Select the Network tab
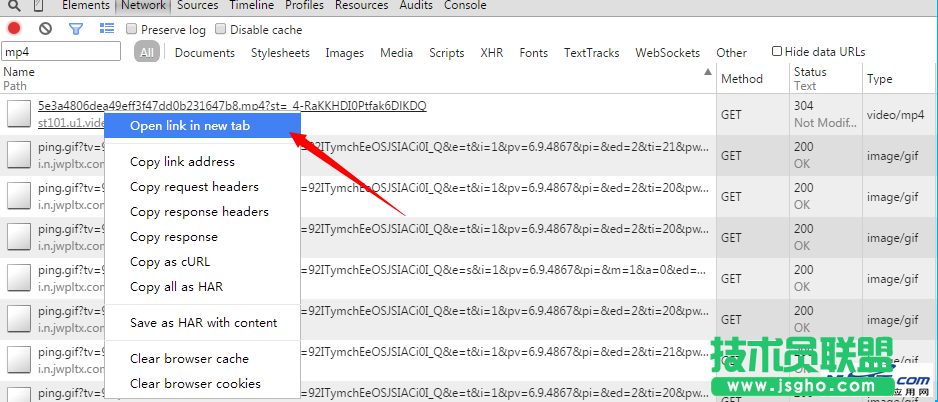This screenshot has width=938, height=402. tap(144, 5)
